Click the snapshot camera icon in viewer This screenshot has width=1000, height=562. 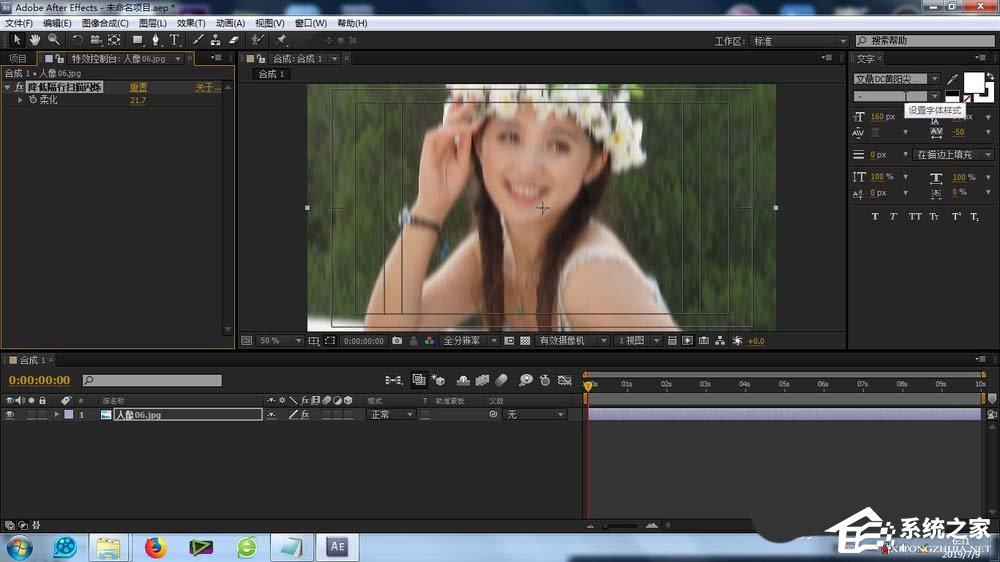tap(397, 341)
